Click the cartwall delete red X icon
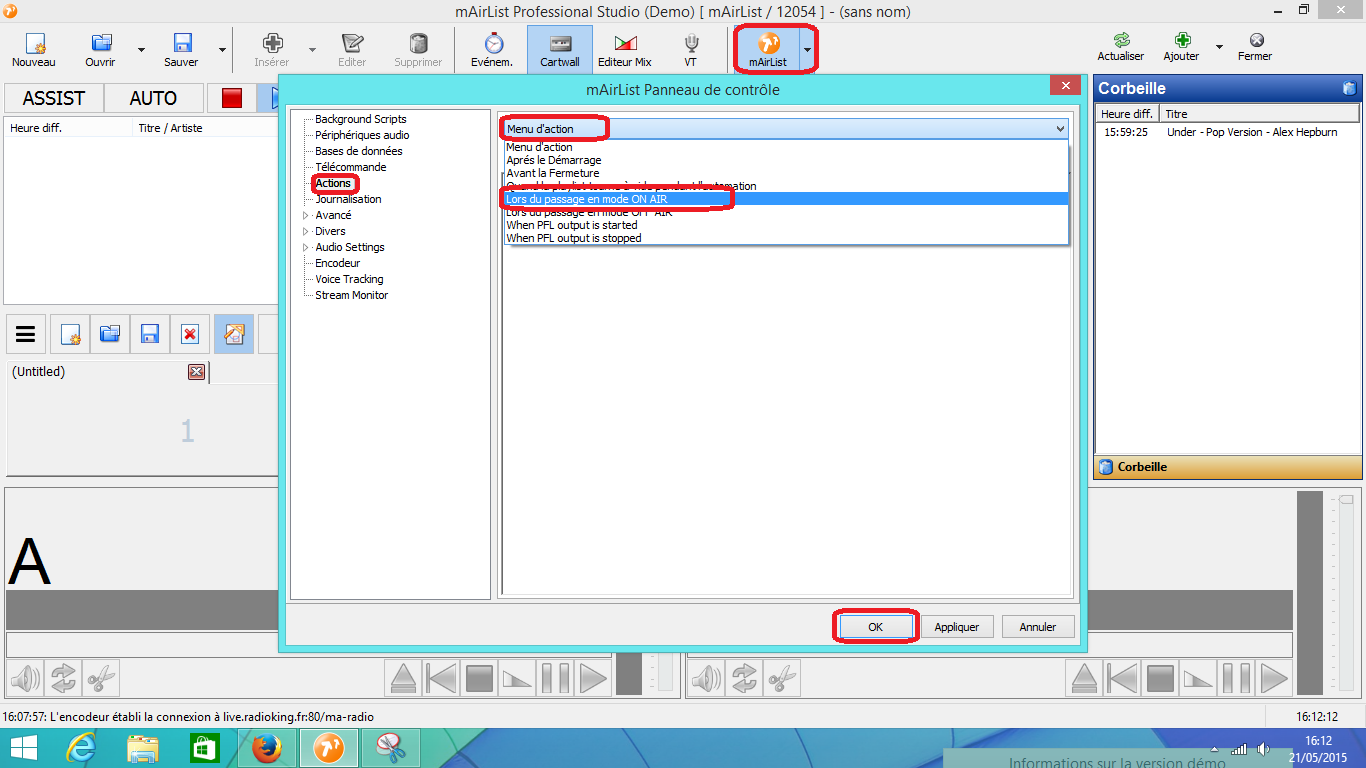Screen dimensions: 1366x768 pos(190,334)
